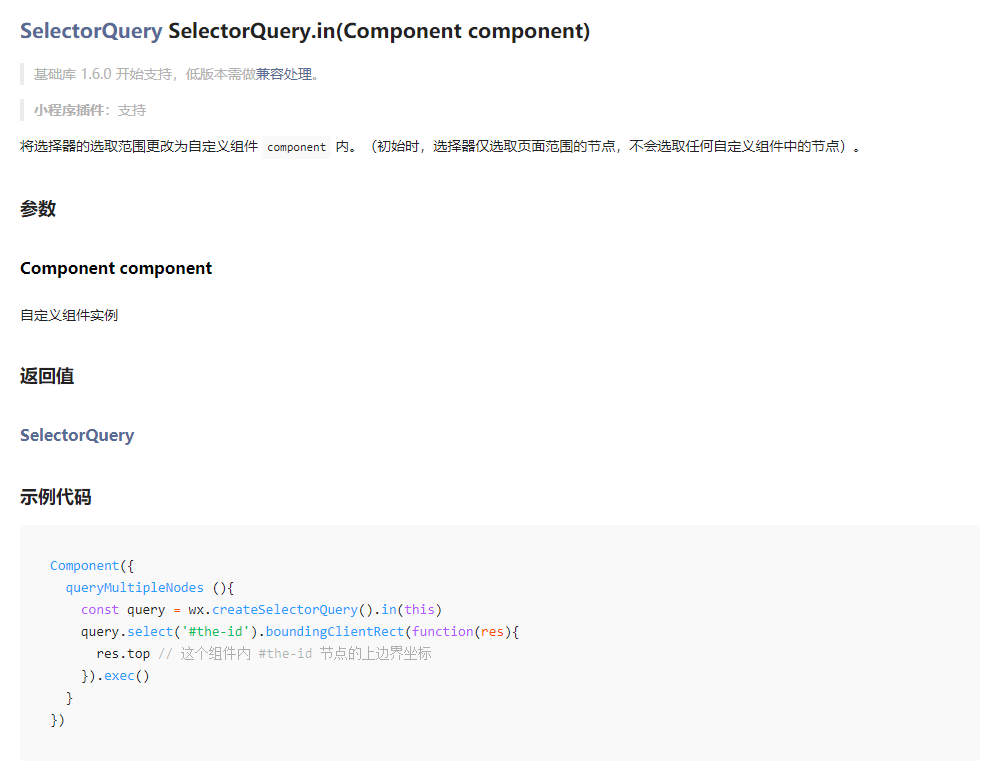995x773 pixels.
Task: Open the SelectorQuery return type link
Action: coord(77,435)
